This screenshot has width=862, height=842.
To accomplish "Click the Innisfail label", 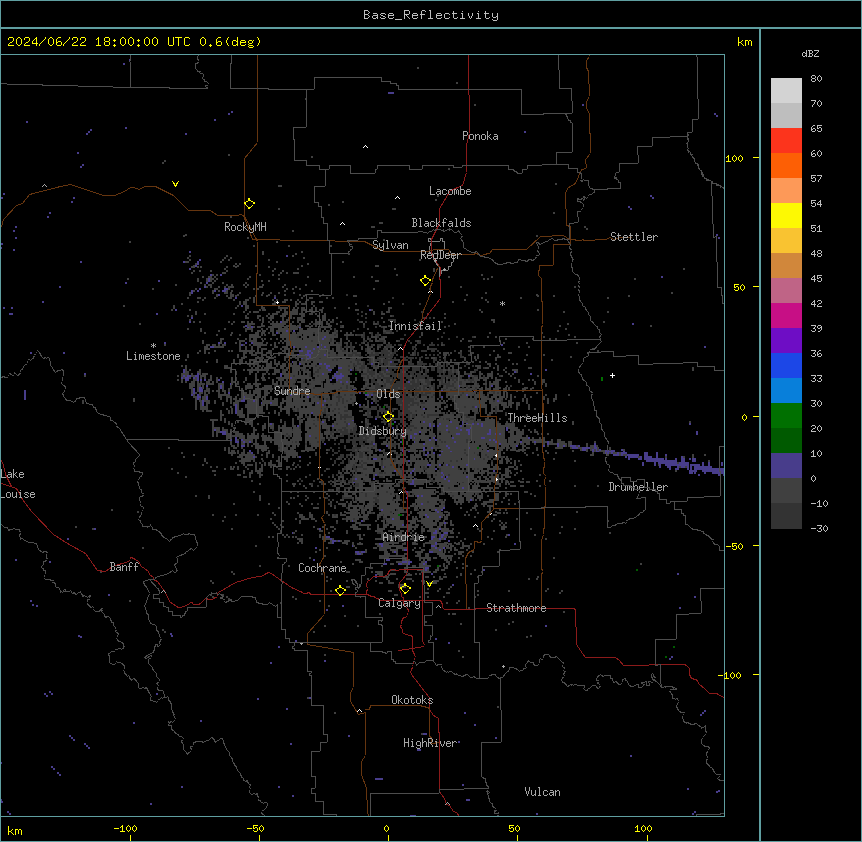I will tap(415, 326).
